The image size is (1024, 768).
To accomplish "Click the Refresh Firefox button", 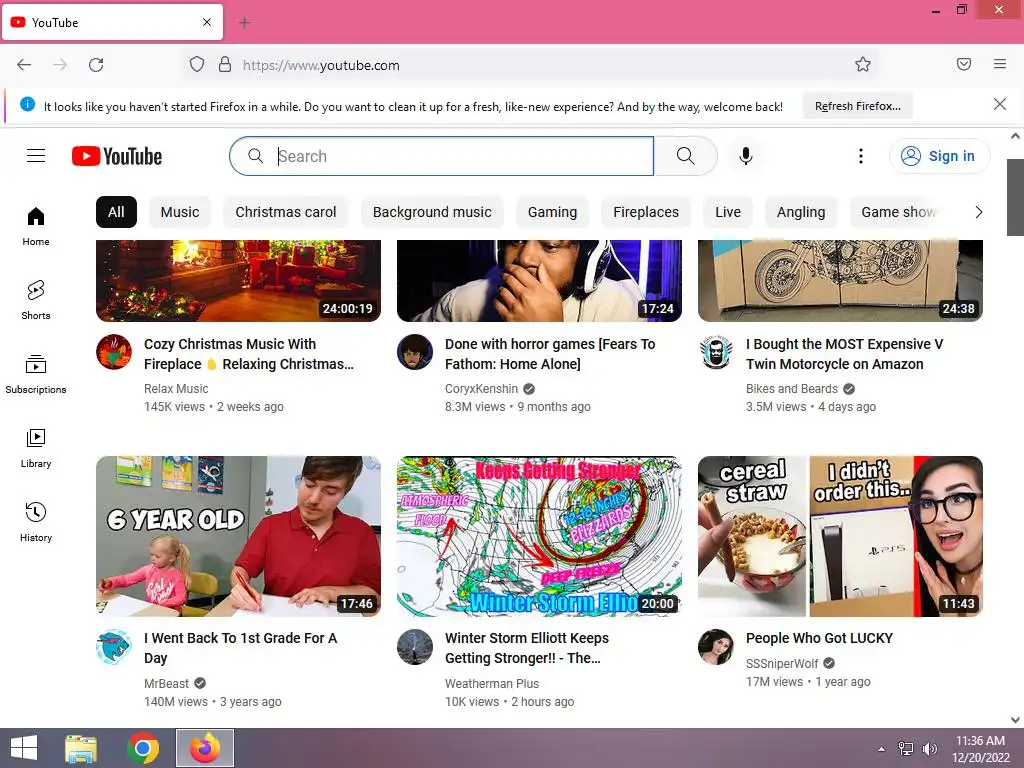I will click(857, 106).
